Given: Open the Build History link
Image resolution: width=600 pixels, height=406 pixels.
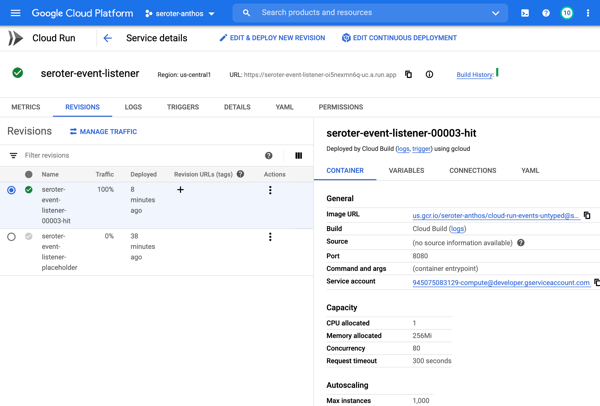Looking at the screenshot, I should click(475, 75).
